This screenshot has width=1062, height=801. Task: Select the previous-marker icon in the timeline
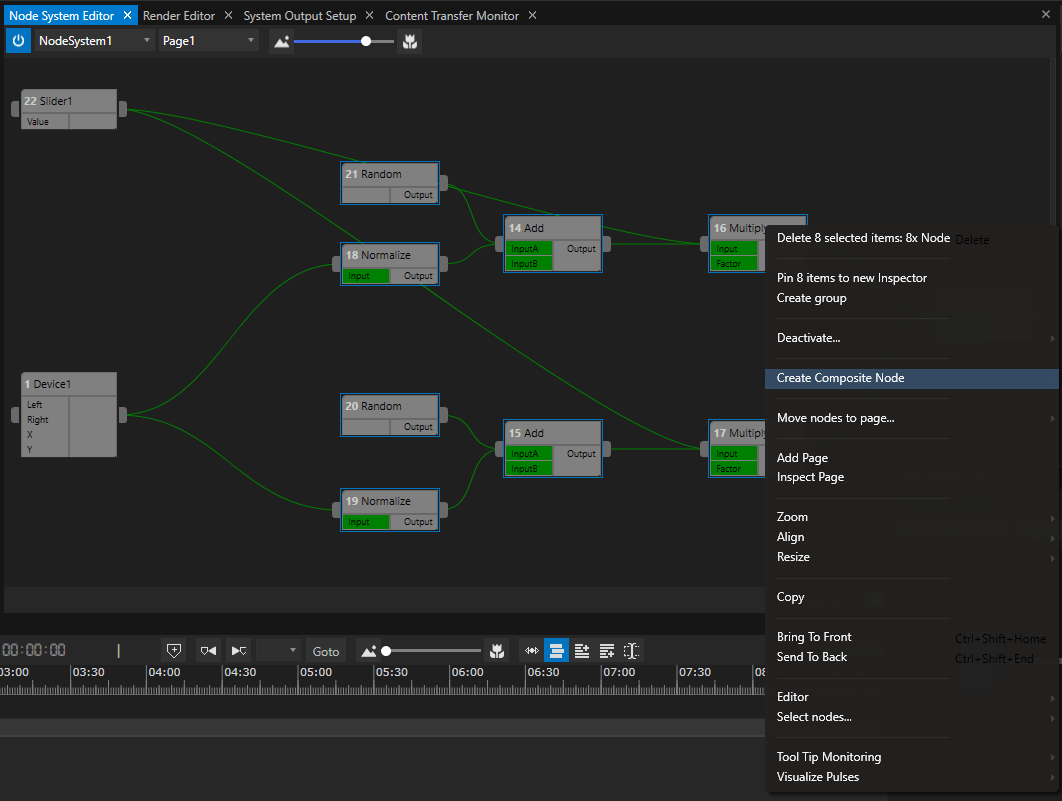[207, 650]
